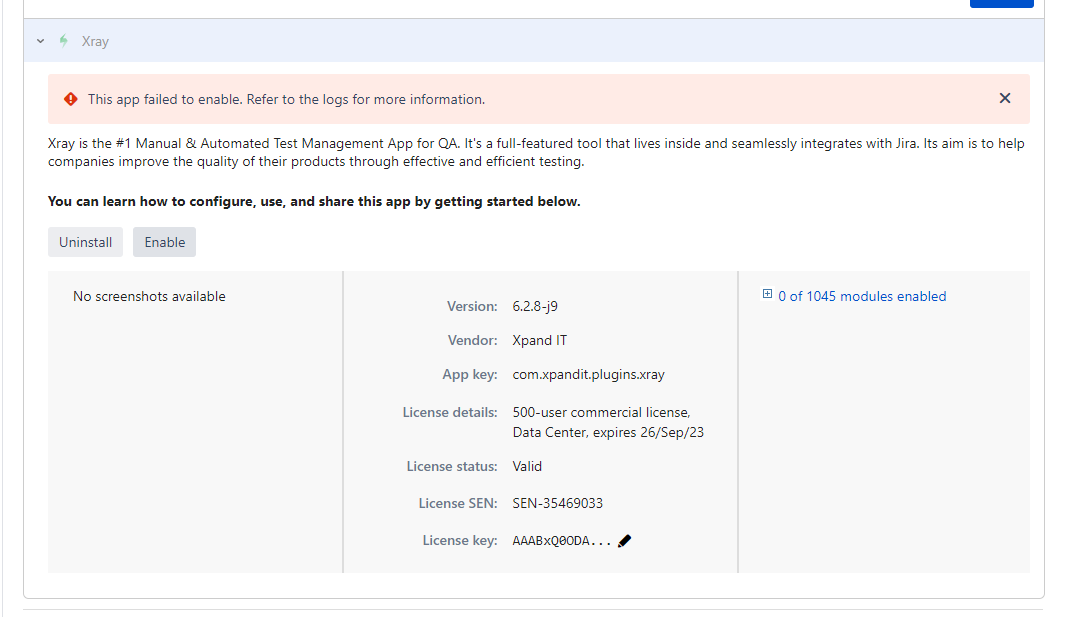The height and width of the screenshot is (617, 1080).
Task: Click the masked license key text
Action: [562, 540]
